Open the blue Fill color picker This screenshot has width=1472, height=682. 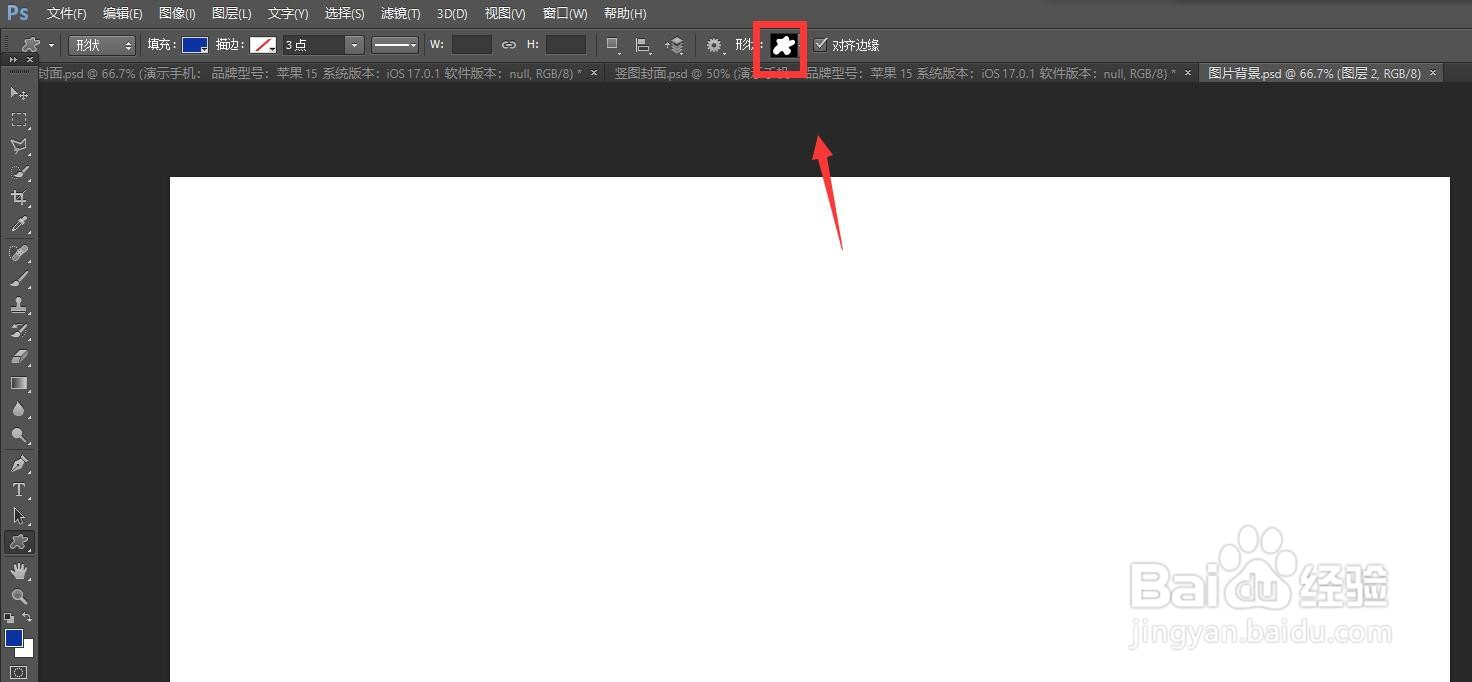195,45
